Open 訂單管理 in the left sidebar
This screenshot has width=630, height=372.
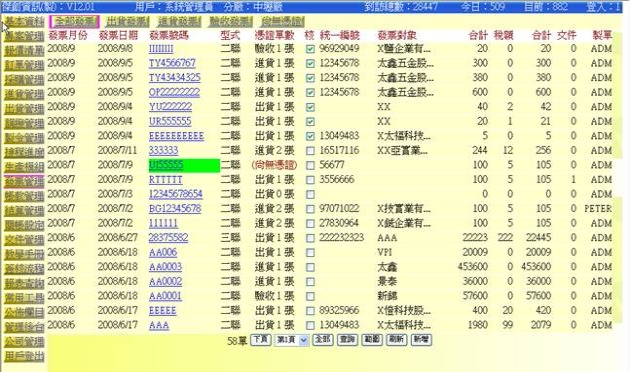[x=25, y=65]
